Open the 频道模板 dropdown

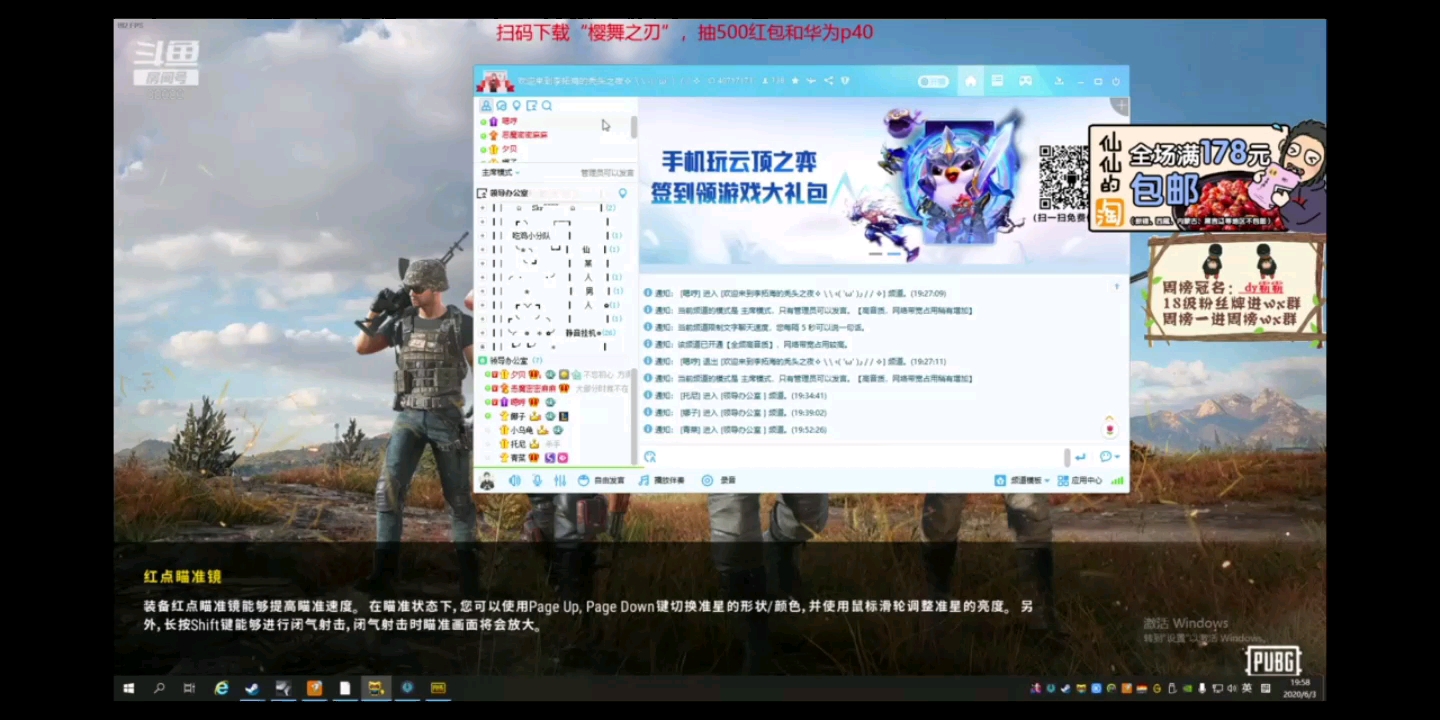click(1022, 480)
